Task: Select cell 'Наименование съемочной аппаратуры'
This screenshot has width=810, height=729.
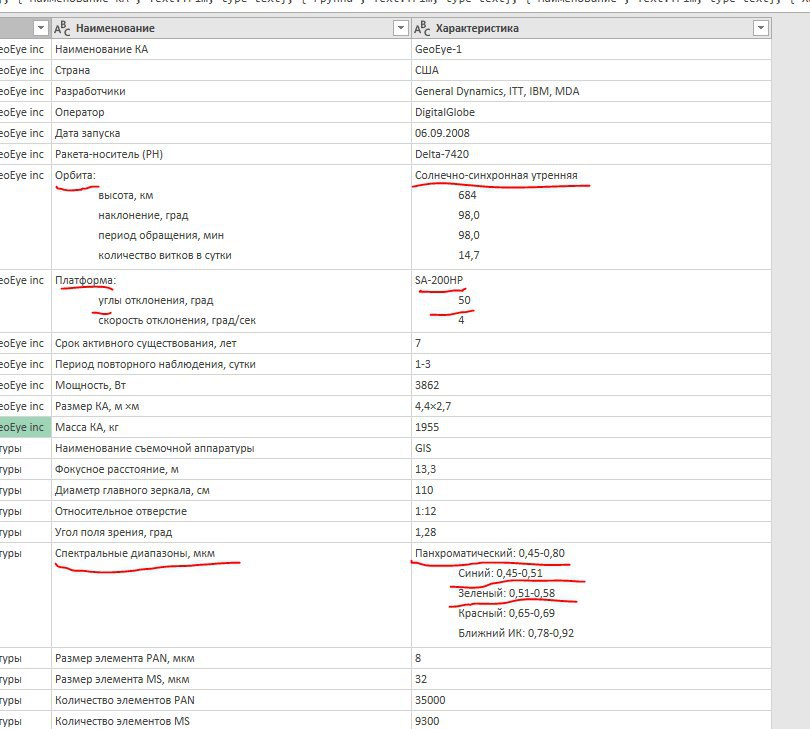Action: 231,448
